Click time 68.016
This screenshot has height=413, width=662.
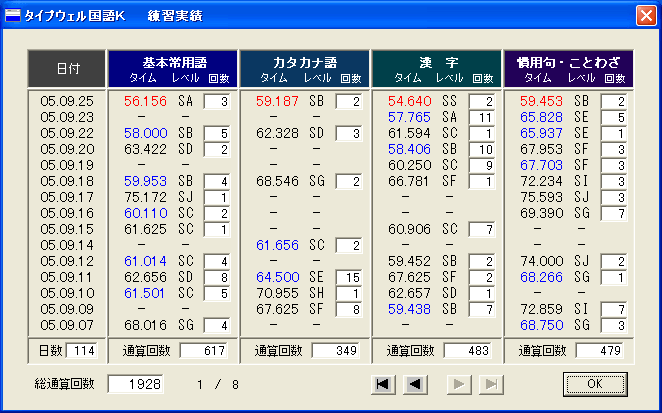pyautogui.click(x=145, y=326)
